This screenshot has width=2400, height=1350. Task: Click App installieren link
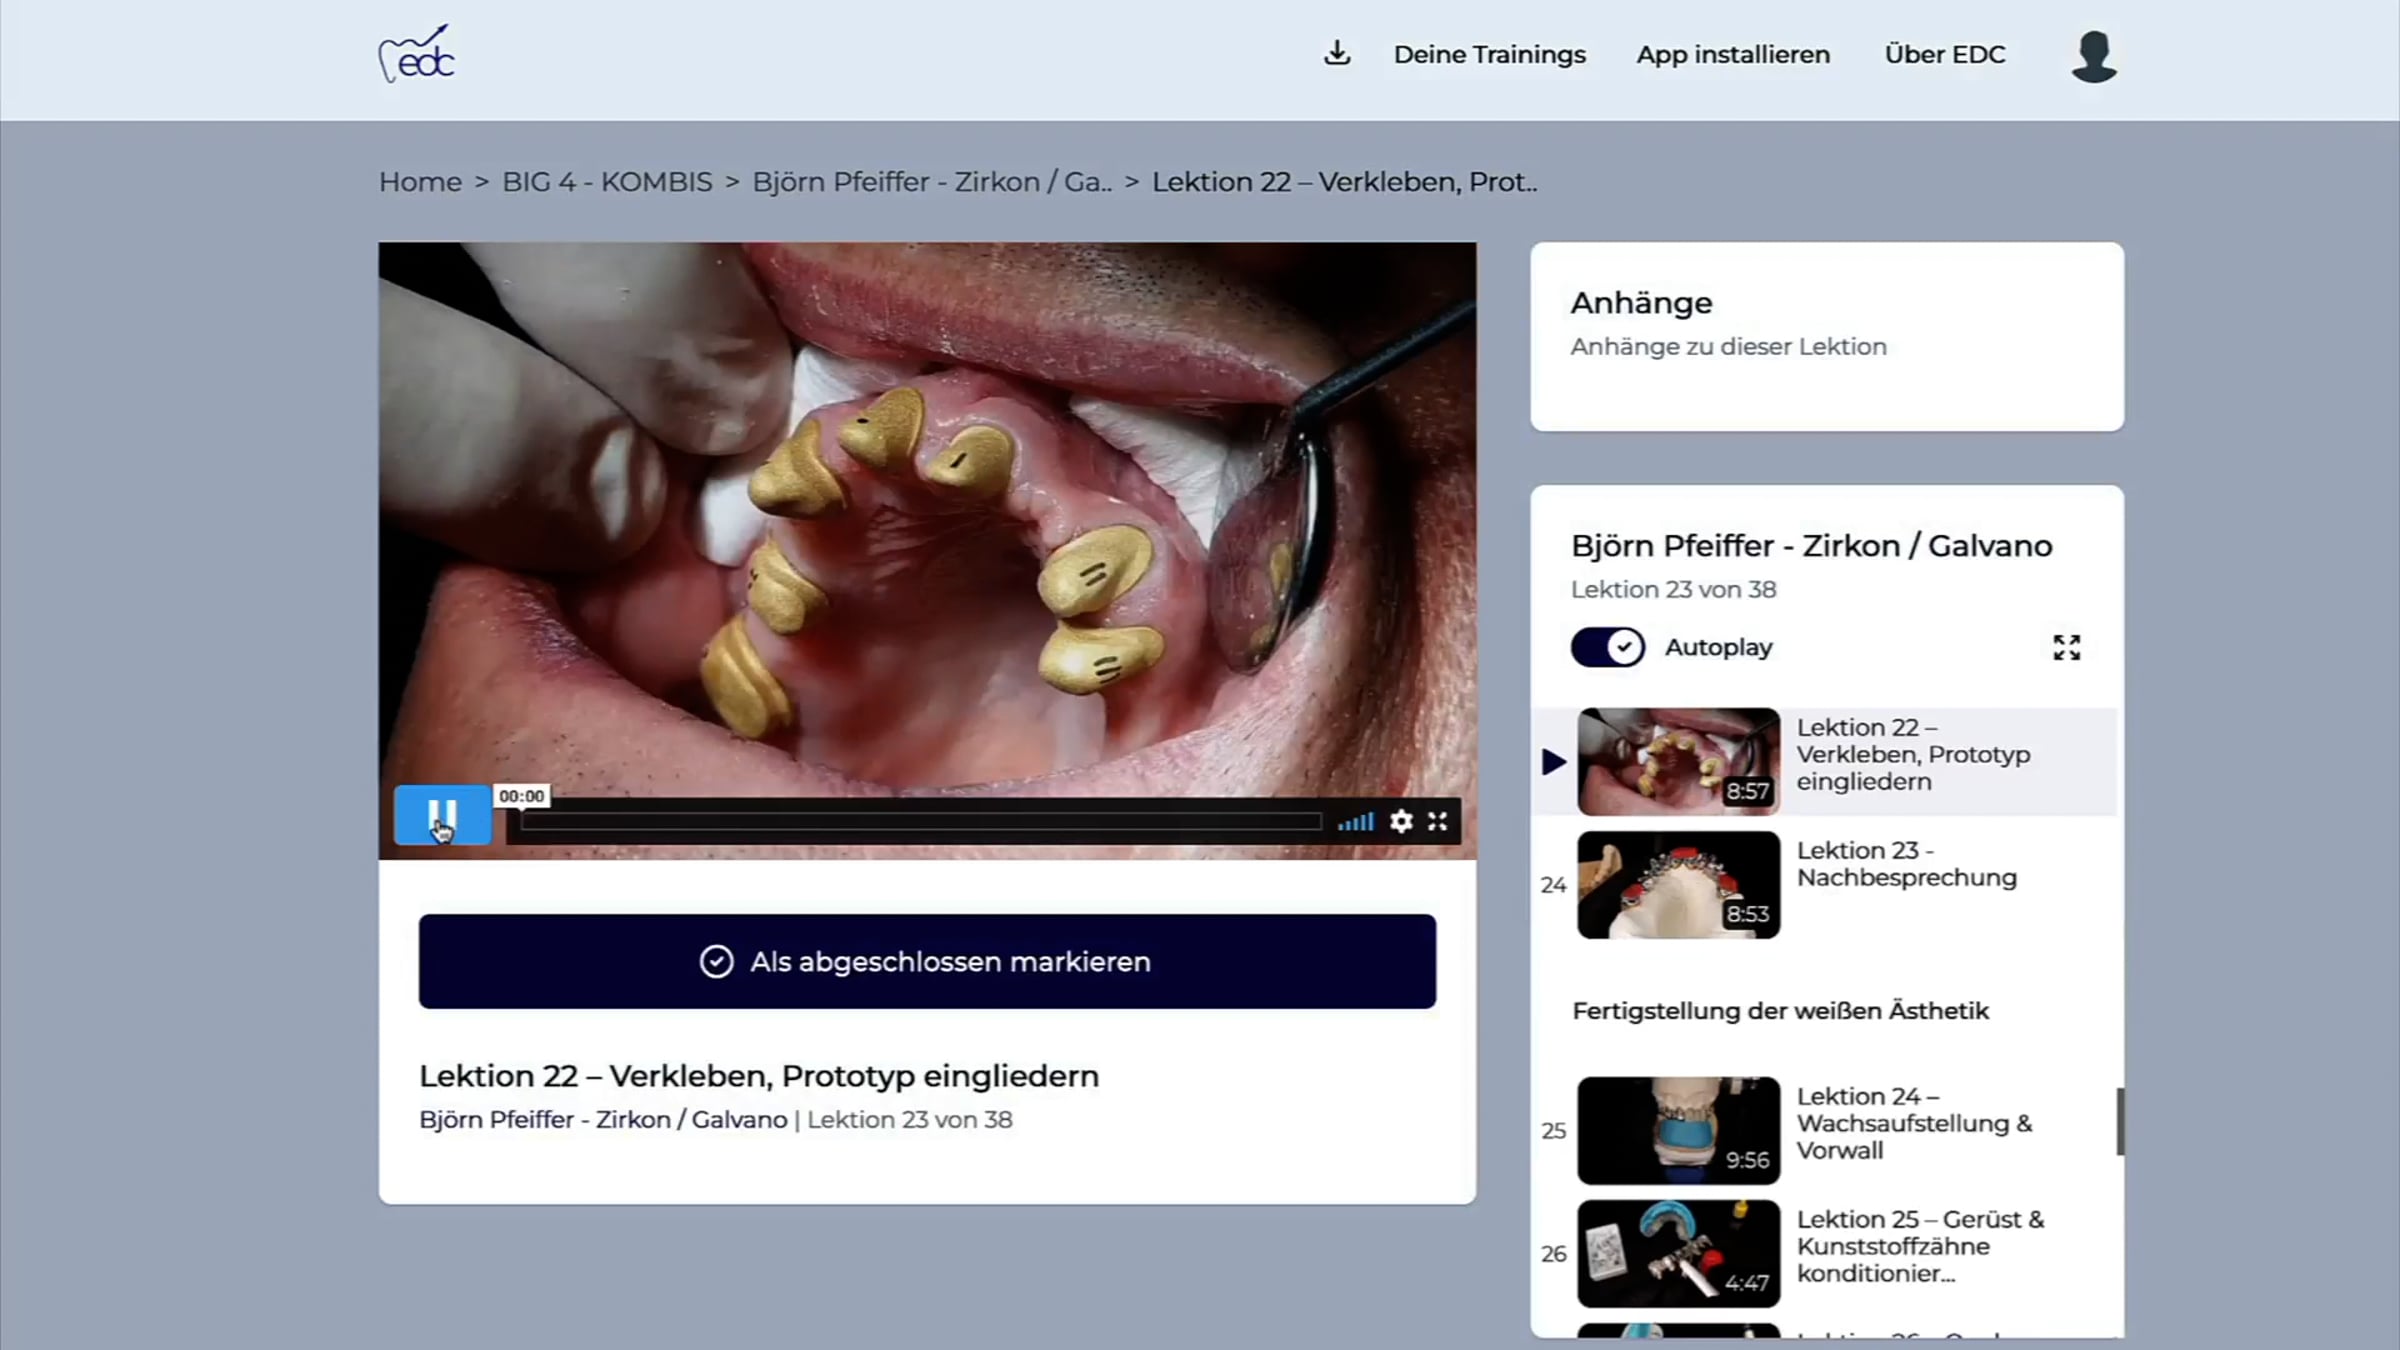1733,55
